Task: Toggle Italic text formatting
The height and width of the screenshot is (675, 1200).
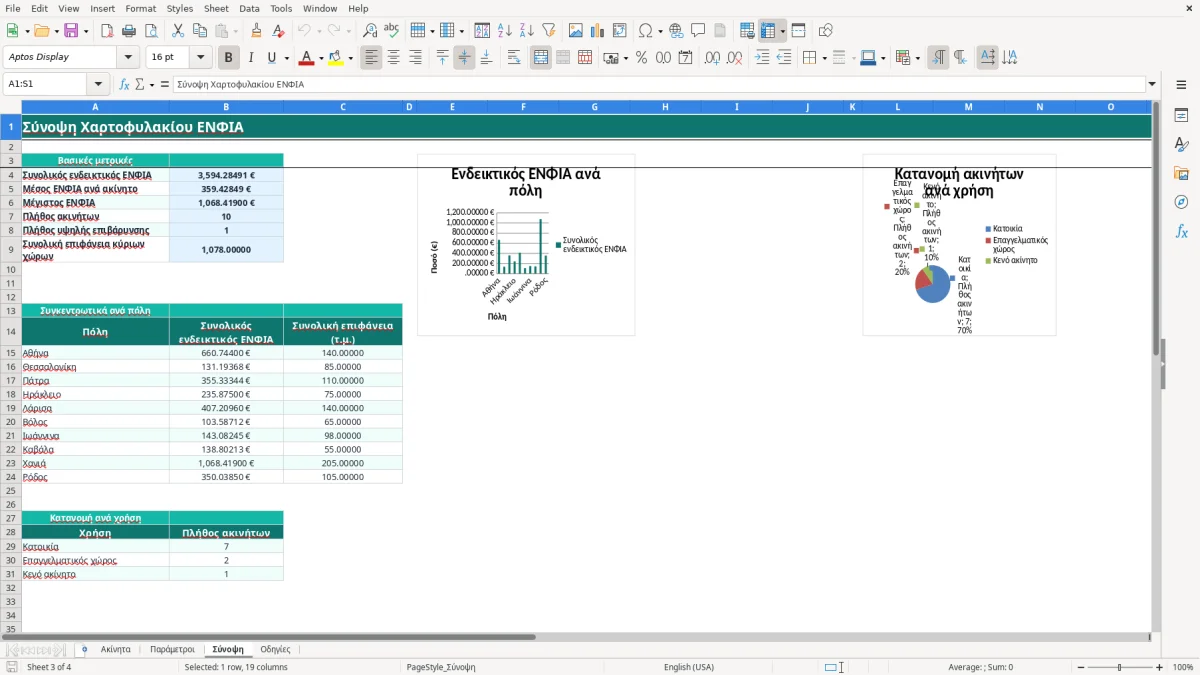Action: click(x=250, y=58)
